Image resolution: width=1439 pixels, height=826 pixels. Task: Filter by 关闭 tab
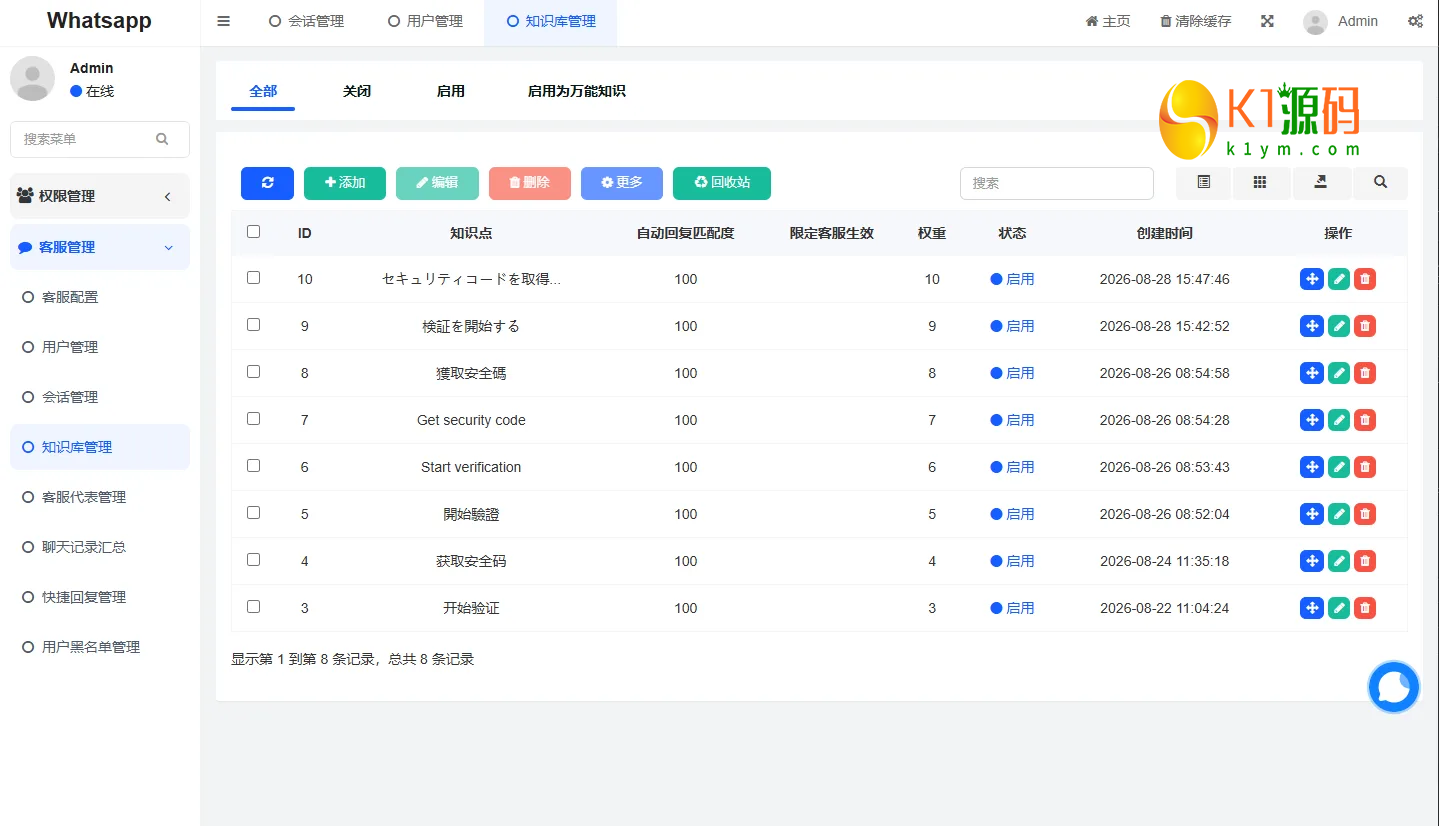coord(357,91)
